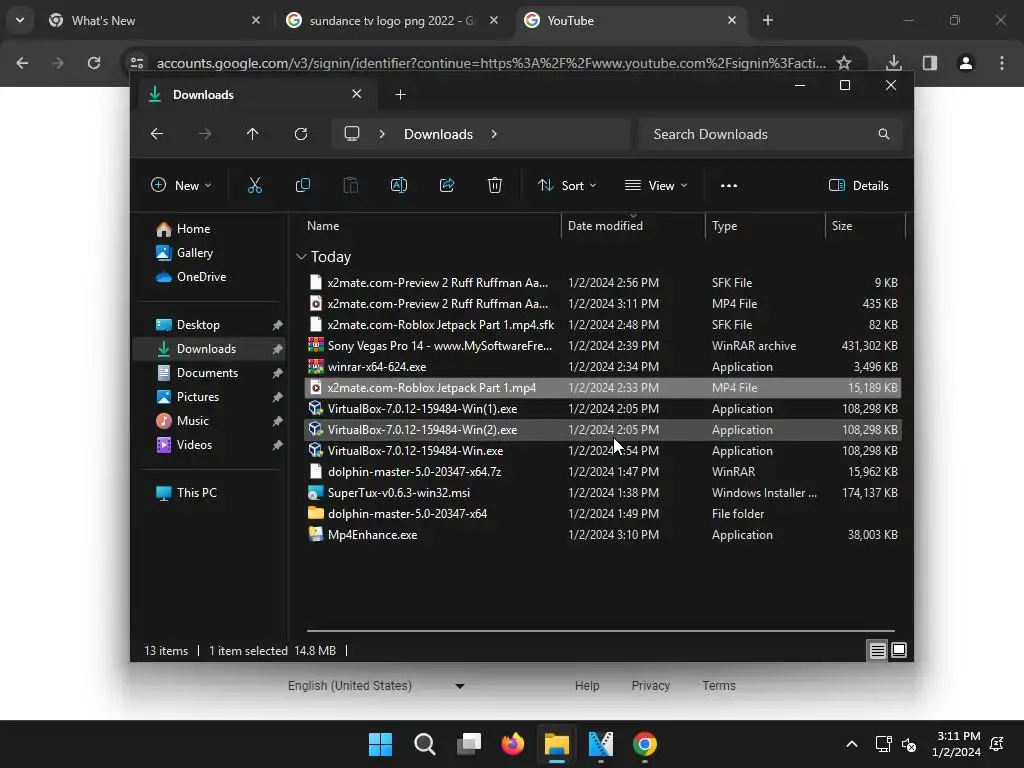
Task: Go back in File Explorer
Action: tap(157, 134)
